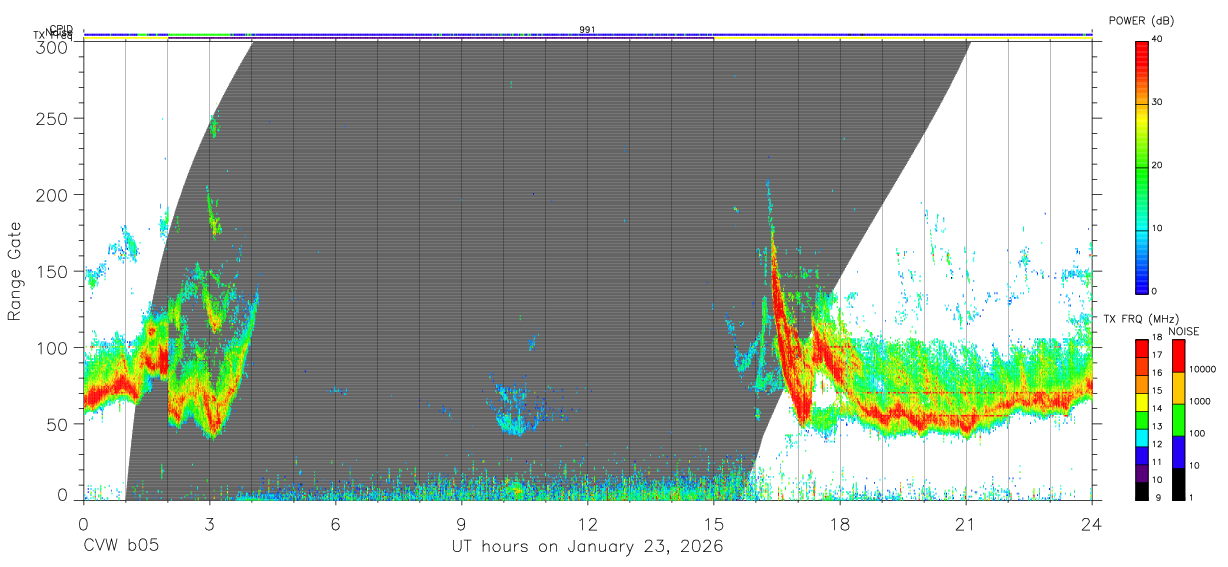
Task: Click the CPID label at top left
Action: pos(61,29)
